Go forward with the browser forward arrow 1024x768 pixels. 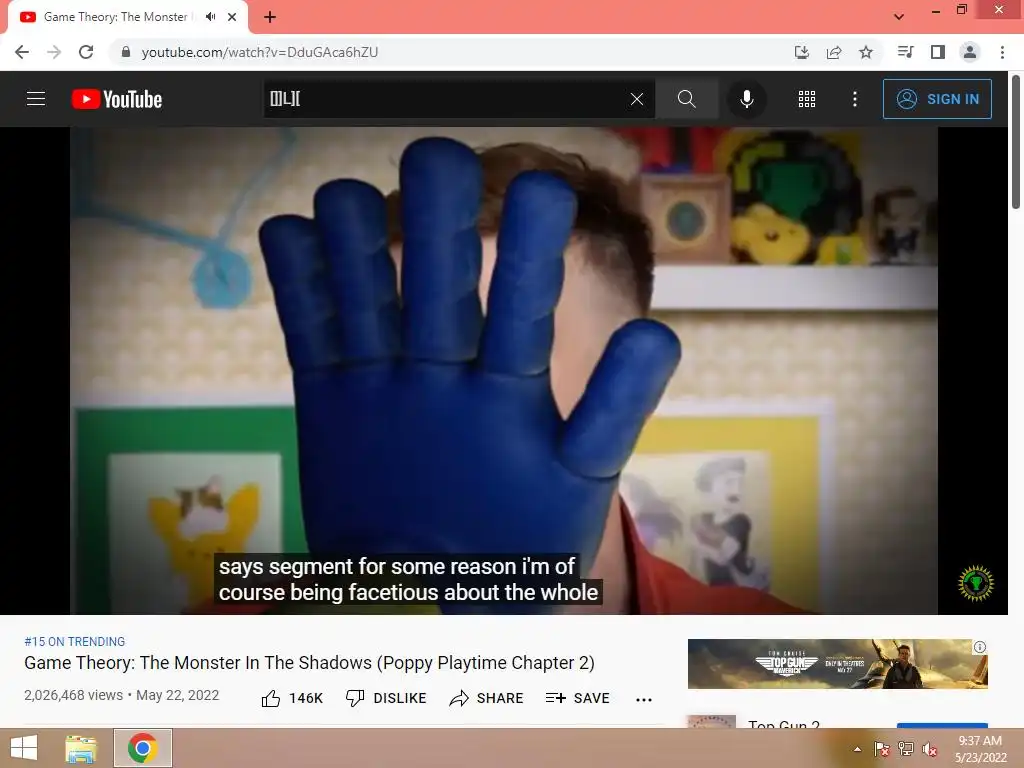click(x=54, y=52)
